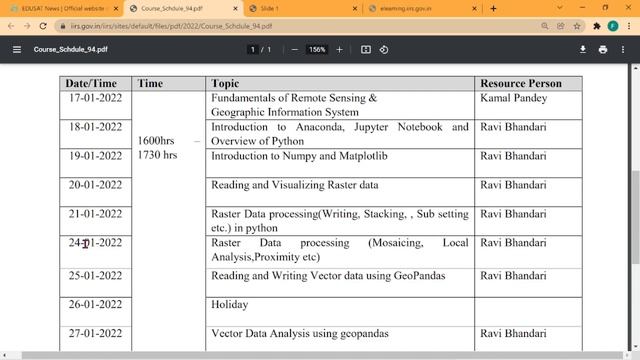Click the 1600hrs time text
Screen dimensions: 640x360
156,141
